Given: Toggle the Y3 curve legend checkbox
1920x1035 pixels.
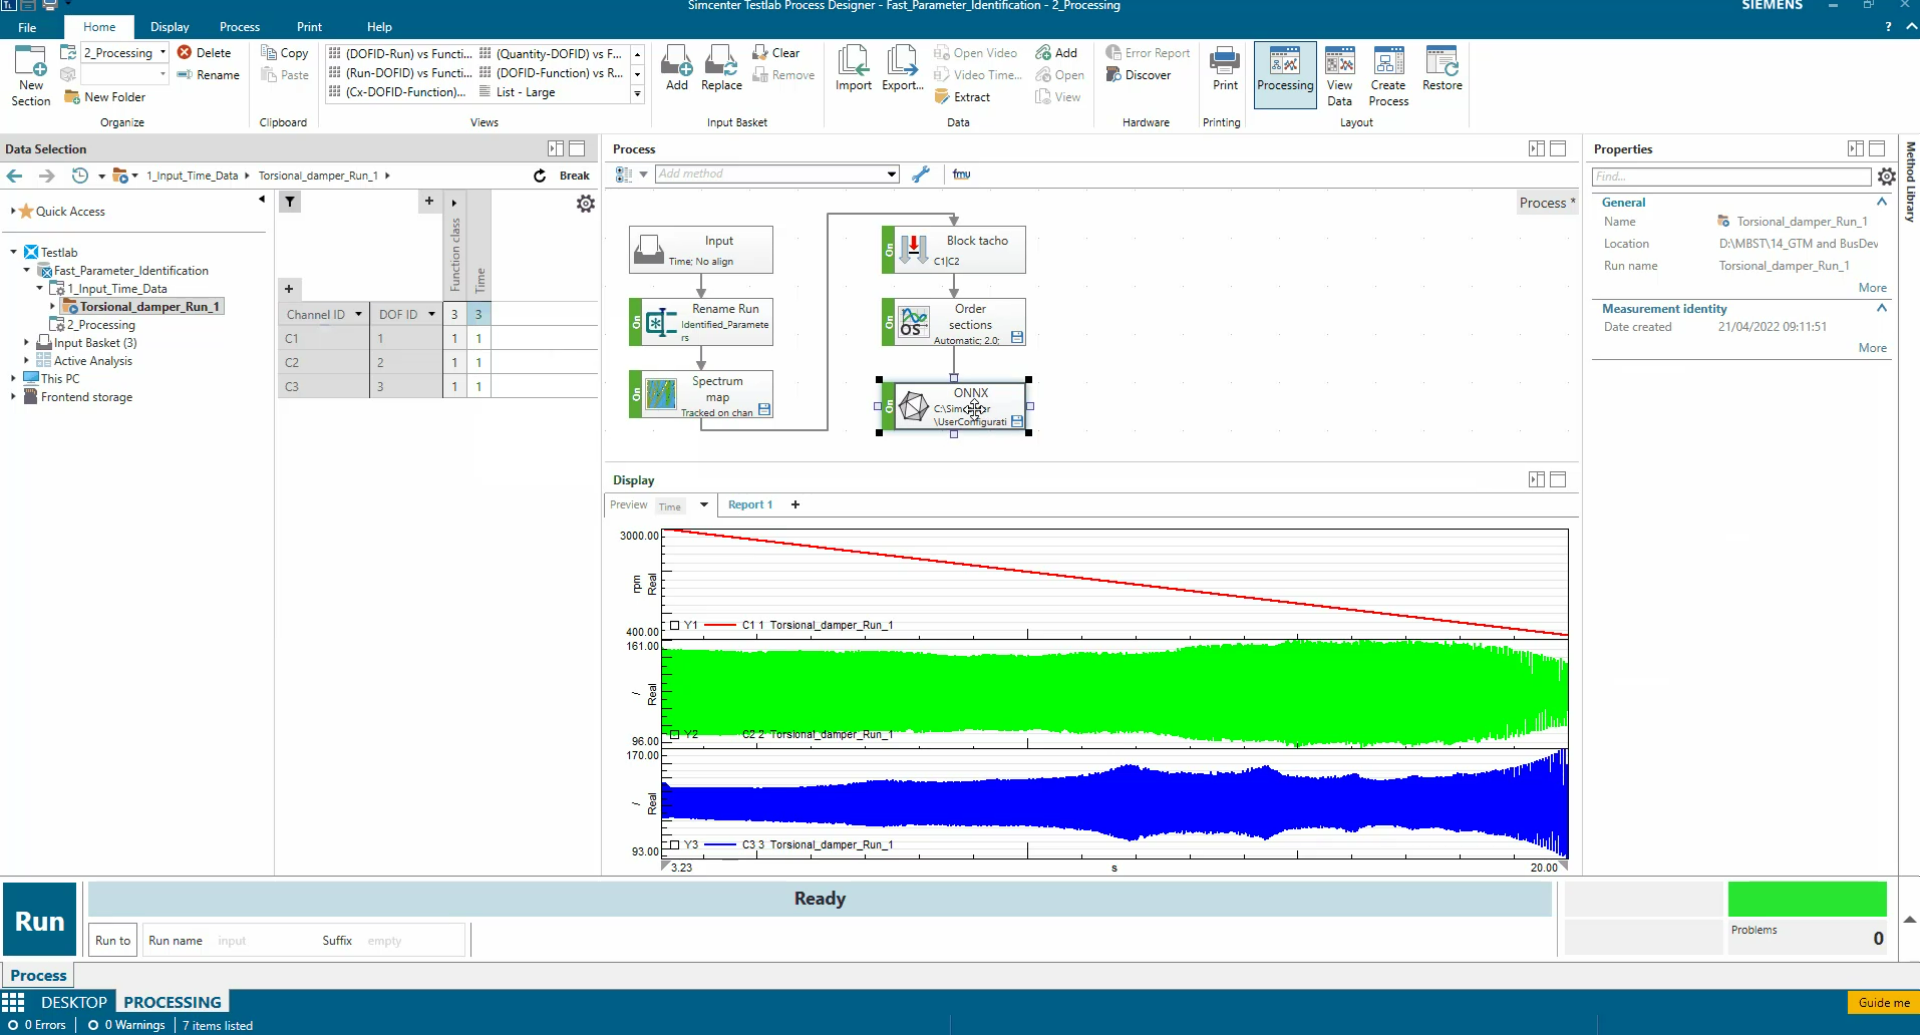Looking at the screenshot, I should (x=675, y=845).
